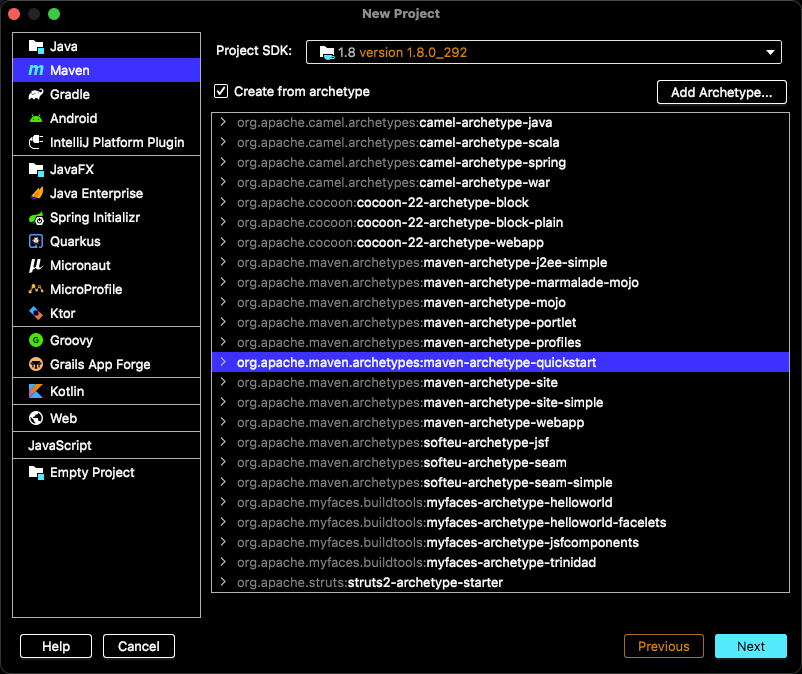The height and width of the screenshot is (674, 802).
Task: Expand maven-archetype-j2ee-simple node
Action: pyautogui.click(x=223, y=262)
